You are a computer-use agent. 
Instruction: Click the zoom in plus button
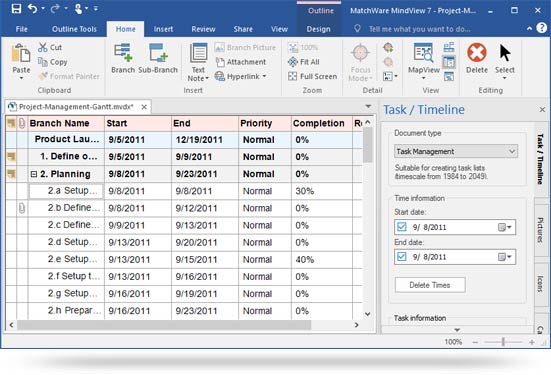point(532,342)
